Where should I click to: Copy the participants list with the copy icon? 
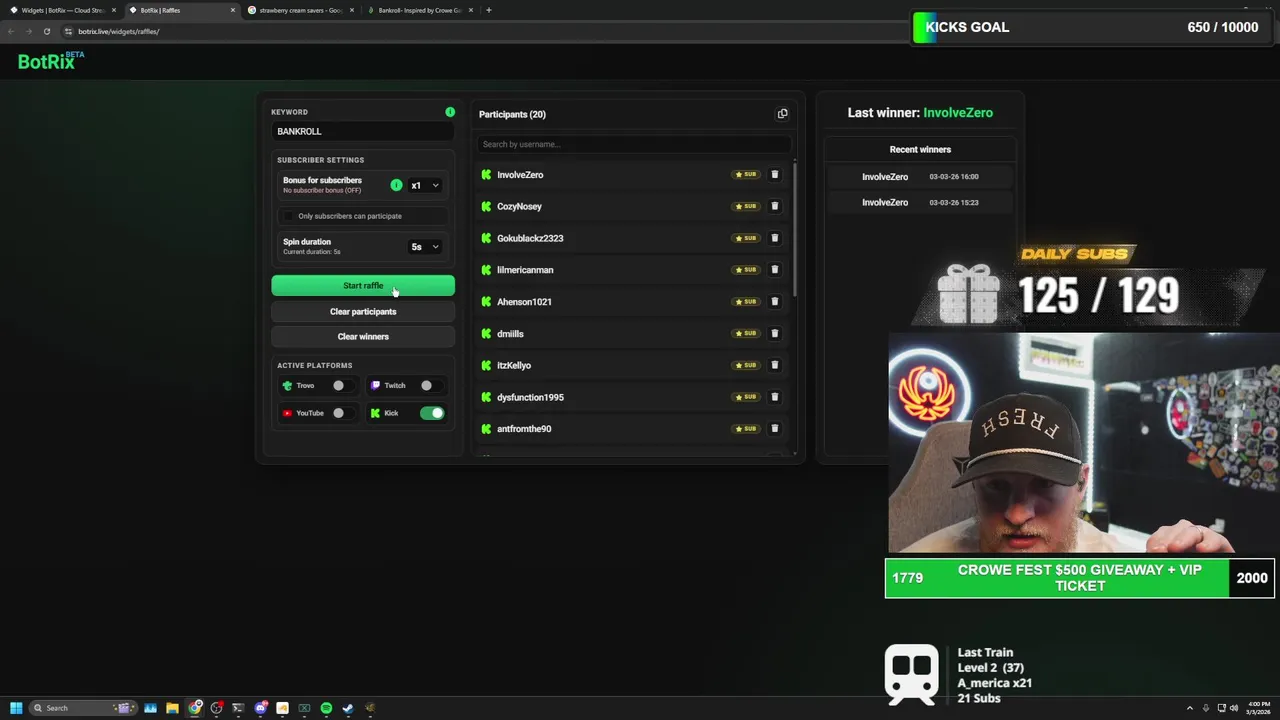782,114
